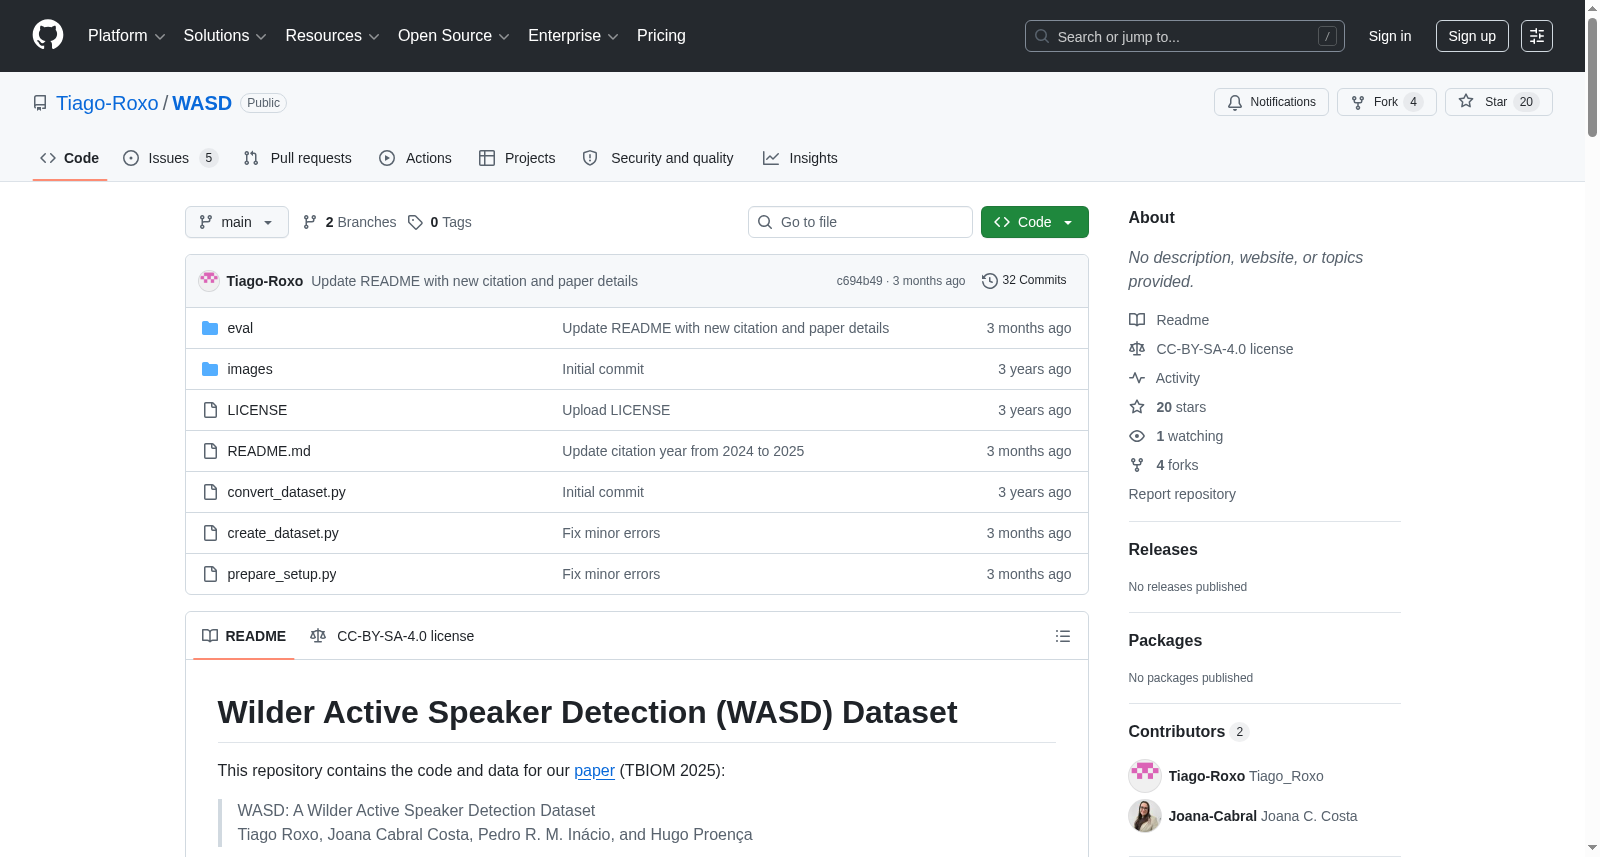1600x857 pixels.
Task: Click the star icon beside 20 stars
Action: pos(1137,407)
